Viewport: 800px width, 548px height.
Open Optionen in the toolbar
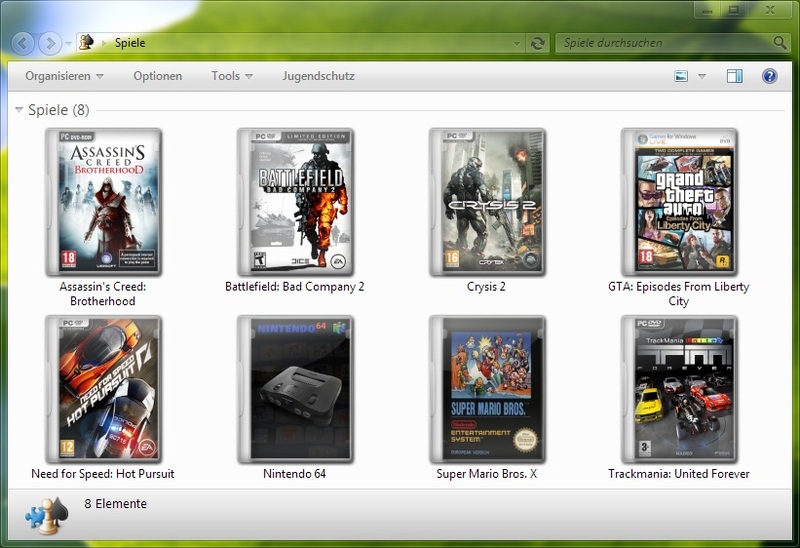coord(158,76)
